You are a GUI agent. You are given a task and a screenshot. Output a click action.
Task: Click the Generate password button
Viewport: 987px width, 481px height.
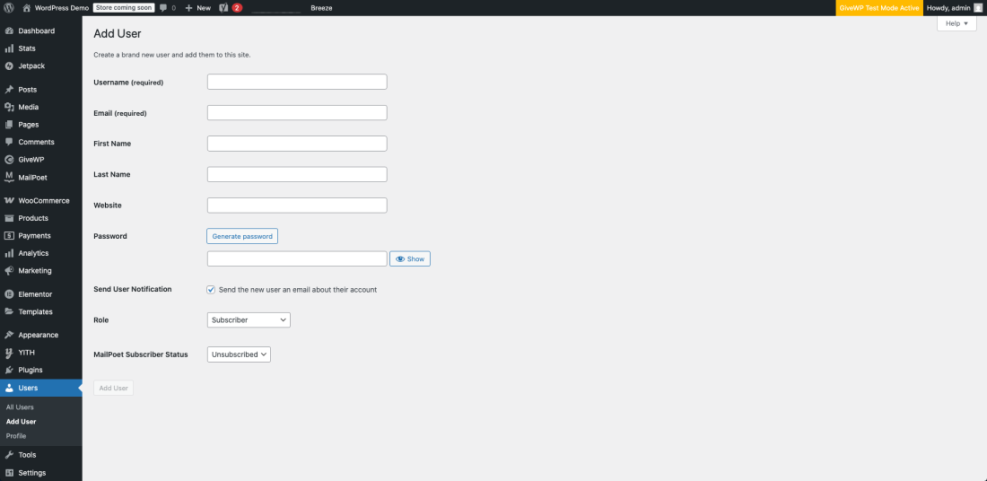coord(242,236)
